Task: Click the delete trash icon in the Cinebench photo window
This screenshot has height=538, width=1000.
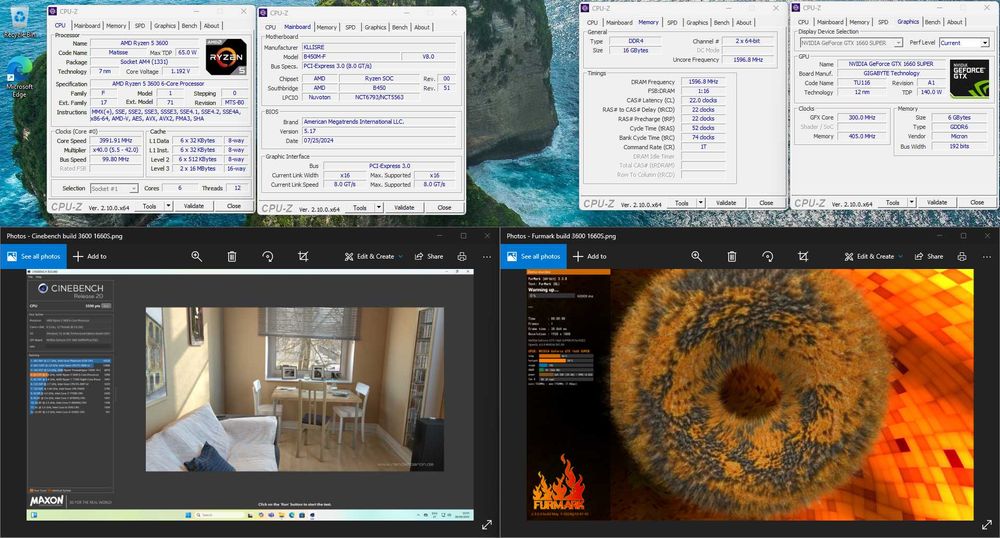Action: tap(232, 256)
